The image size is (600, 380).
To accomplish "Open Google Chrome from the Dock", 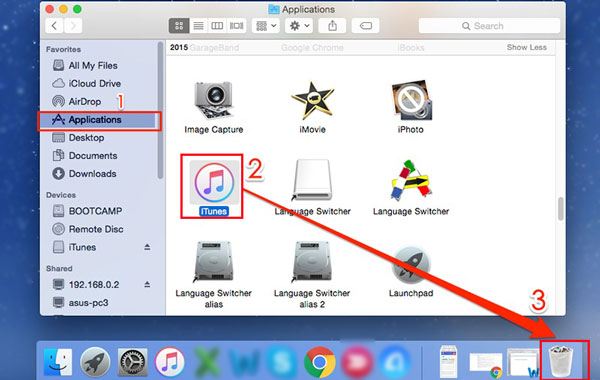I will click(x=320, y=362).
